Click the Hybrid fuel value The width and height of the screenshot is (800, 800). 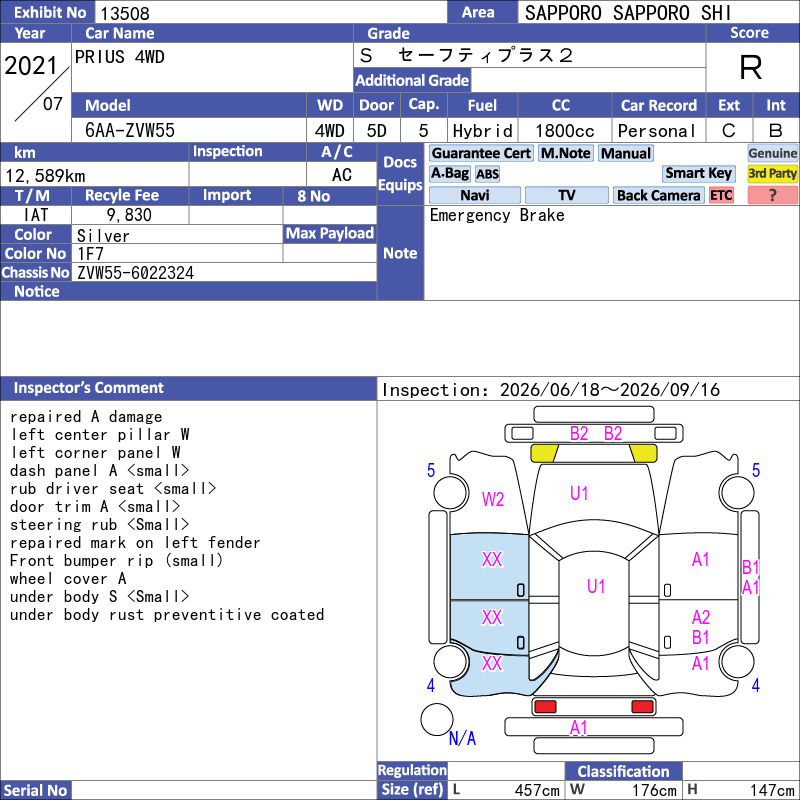pyautogui.click(x=482, y=131)
